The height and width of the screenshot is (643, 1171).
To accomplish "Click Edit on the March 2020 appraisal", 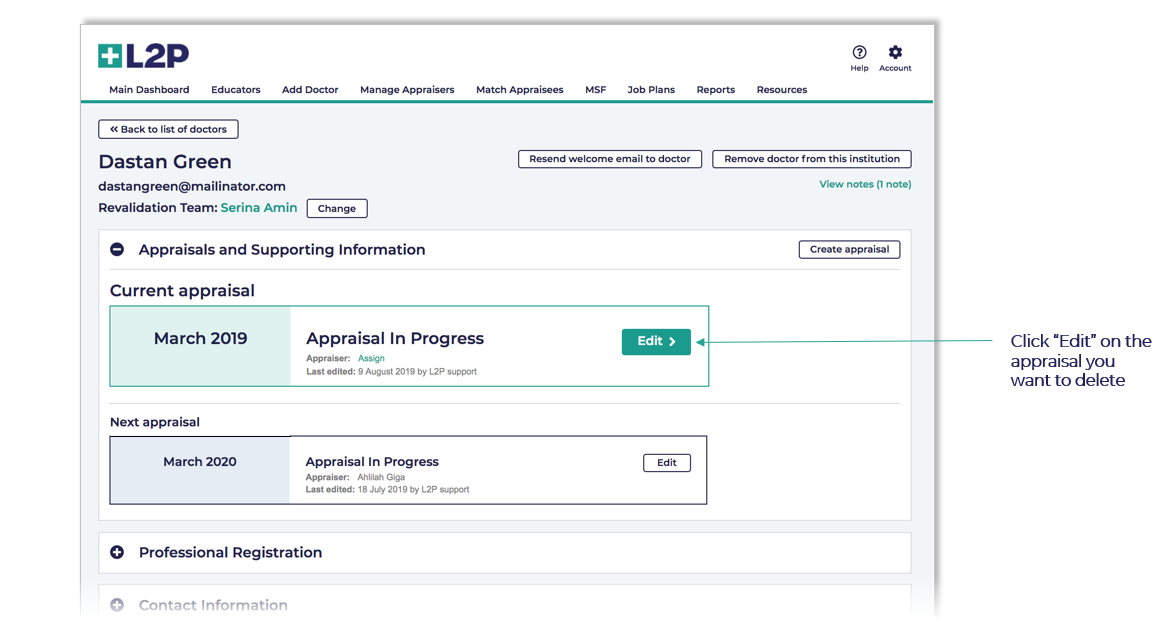I will click(666, 463).
